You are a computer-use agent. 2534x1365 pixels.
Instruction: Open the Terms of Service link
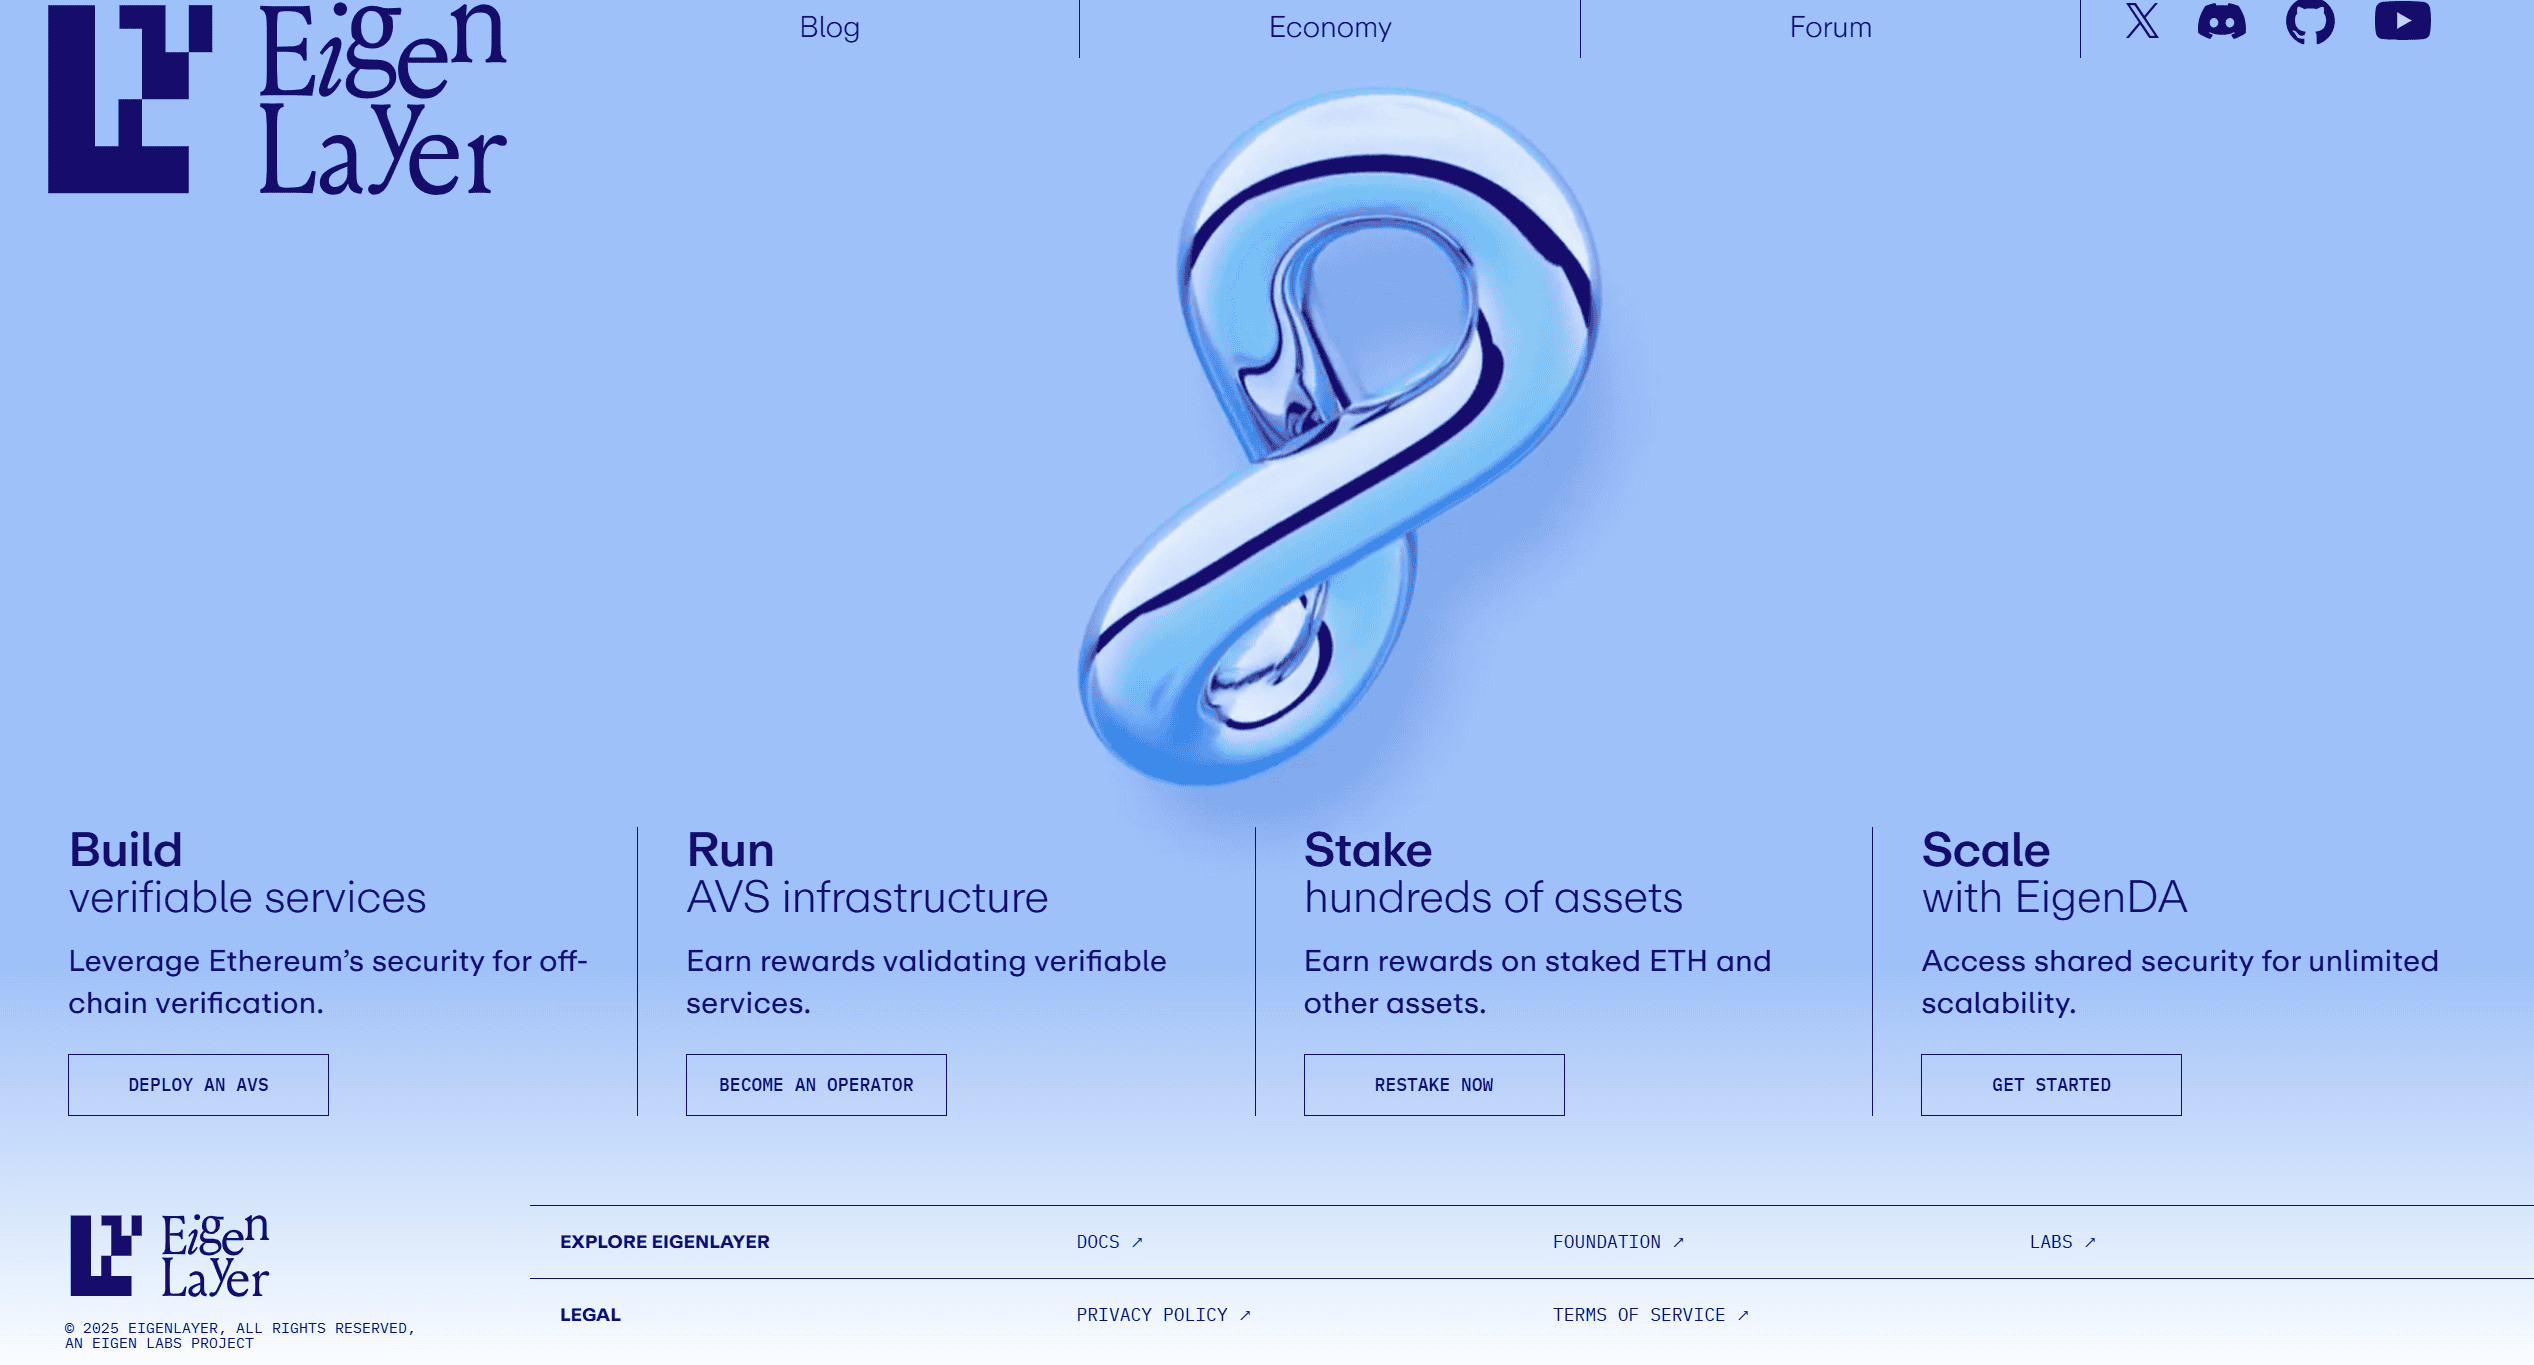coord(1649,1315)
